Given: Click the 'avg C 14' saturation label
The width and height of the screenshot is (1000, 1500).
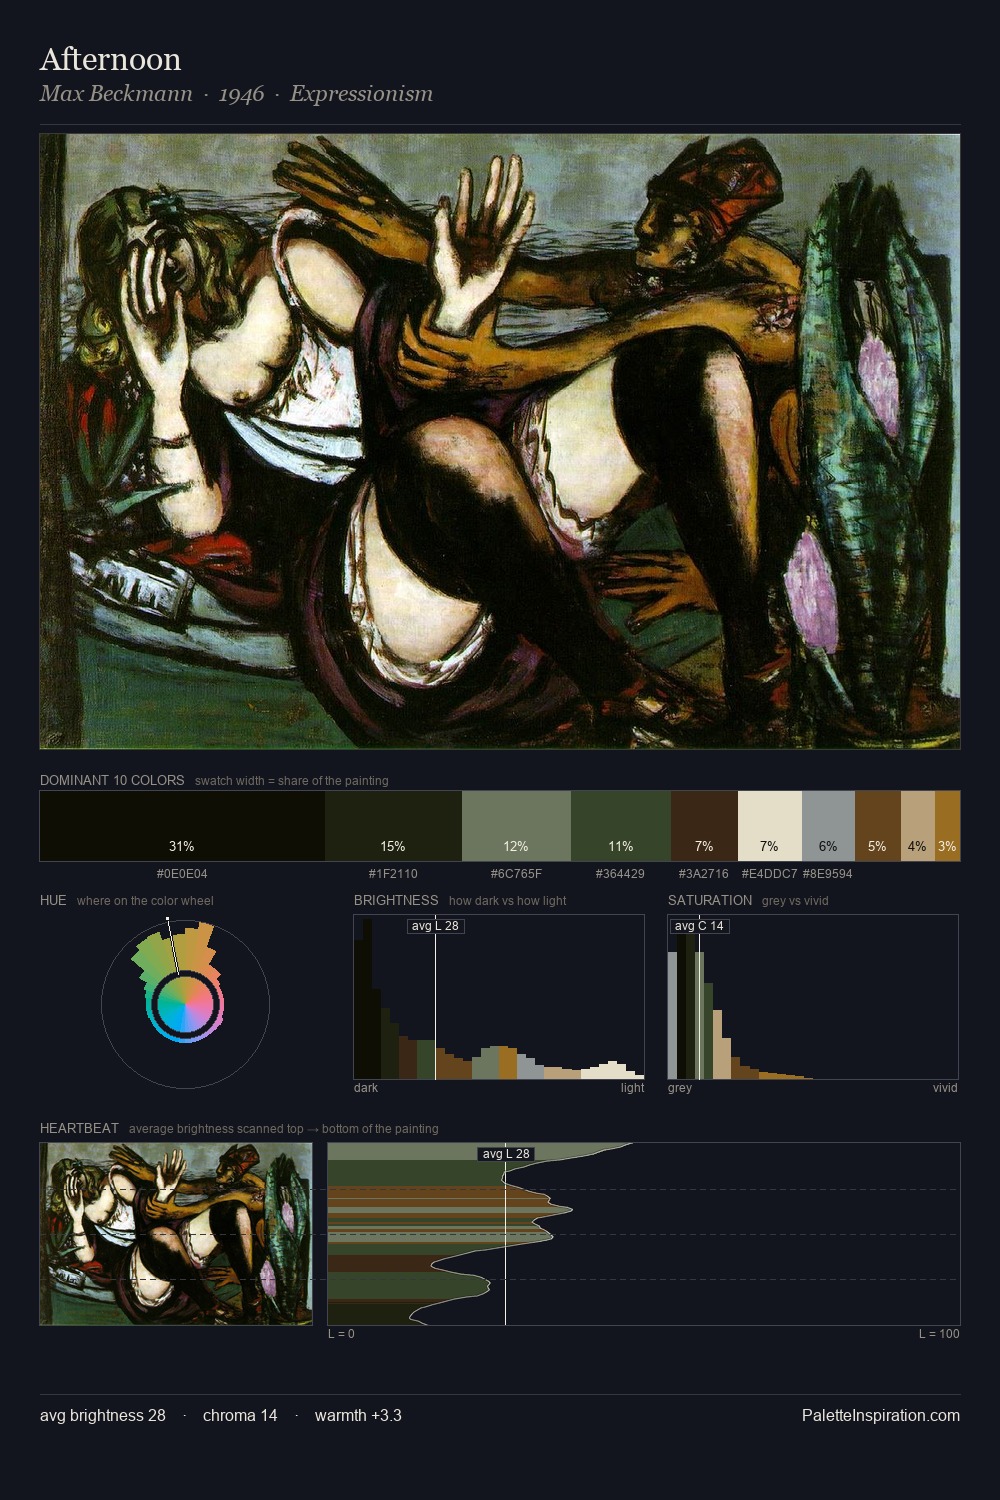Looking at the screenshot, I should [699, 926].
